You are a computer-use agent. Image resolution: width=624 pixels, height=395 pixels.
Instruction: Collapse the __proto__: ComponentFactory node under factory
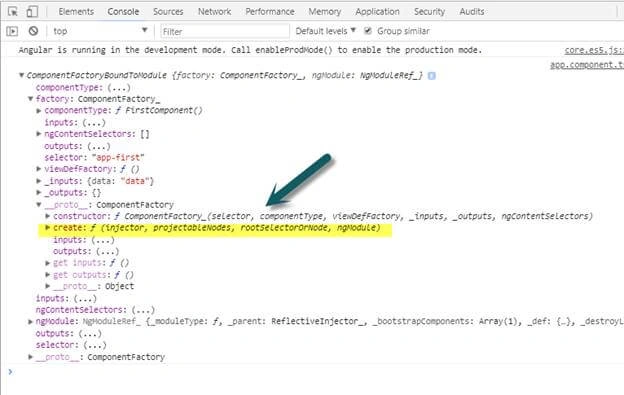pyautogui.click(x=39, y=204)
